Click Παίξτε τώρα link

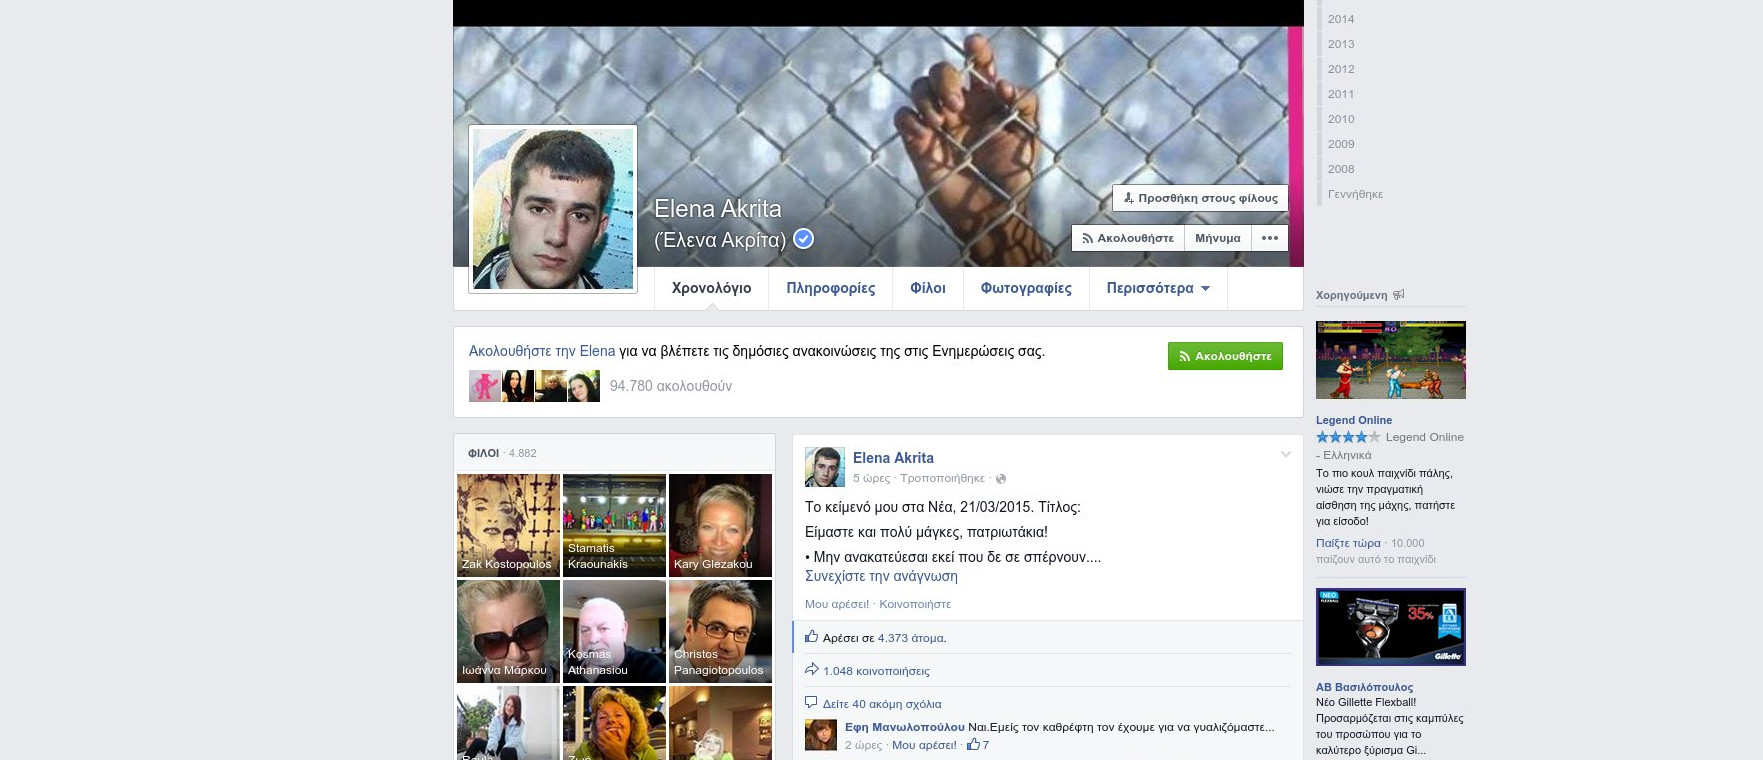[1348, 543]
